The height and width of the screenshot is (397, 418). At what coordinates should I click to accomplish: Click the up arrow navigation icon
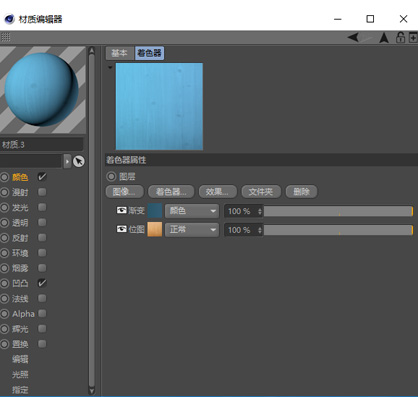point(384,38)
